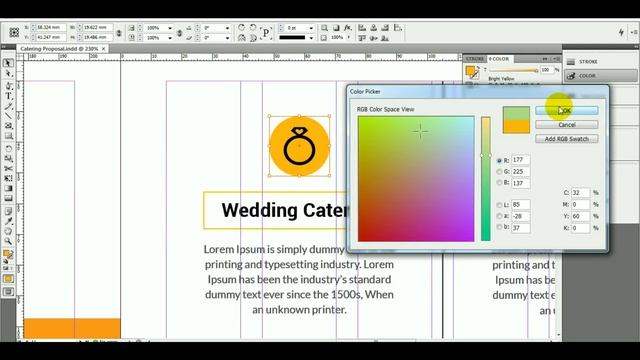
Task: Open the X scale percentage dropdown
Action: [170, 28]
